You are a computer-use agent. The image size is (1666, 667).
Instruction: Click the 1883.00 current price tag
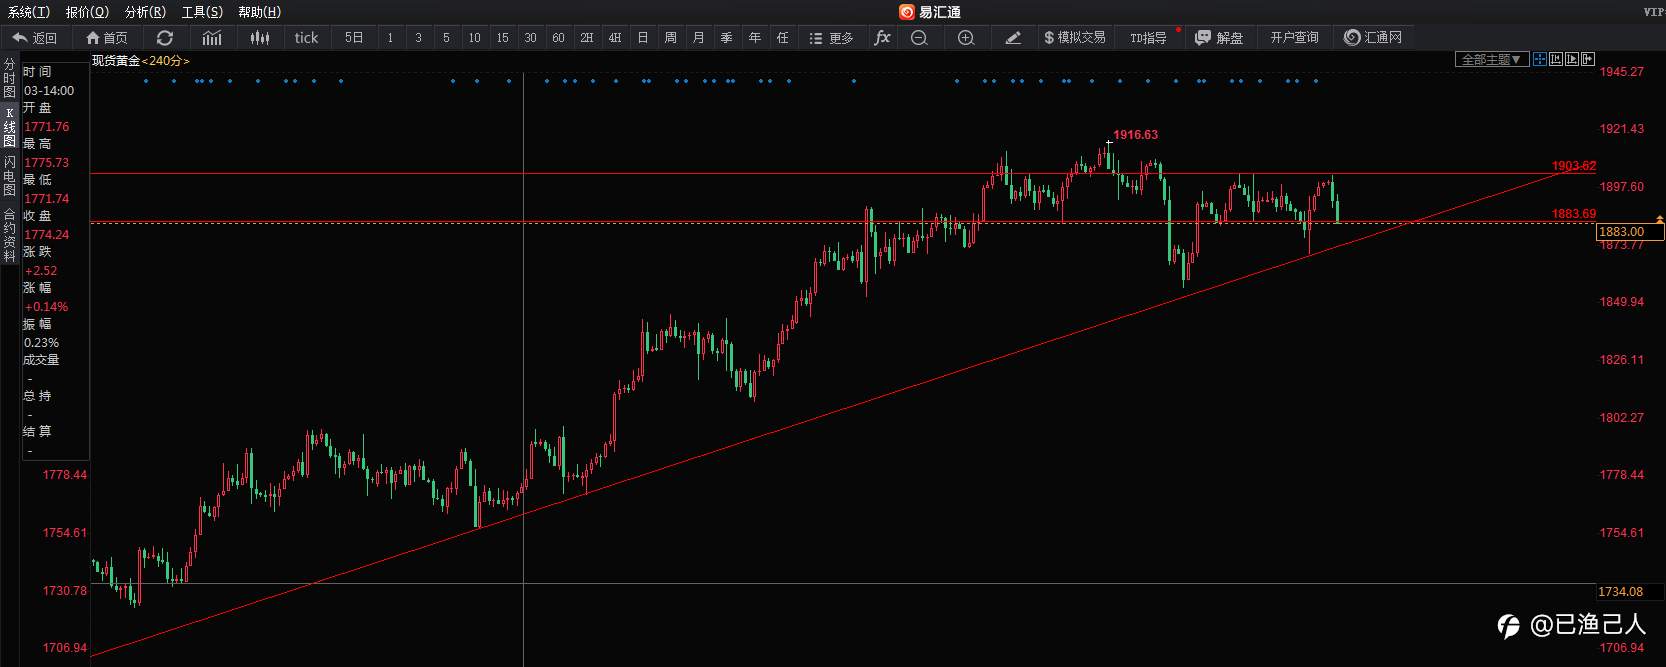1629,231
